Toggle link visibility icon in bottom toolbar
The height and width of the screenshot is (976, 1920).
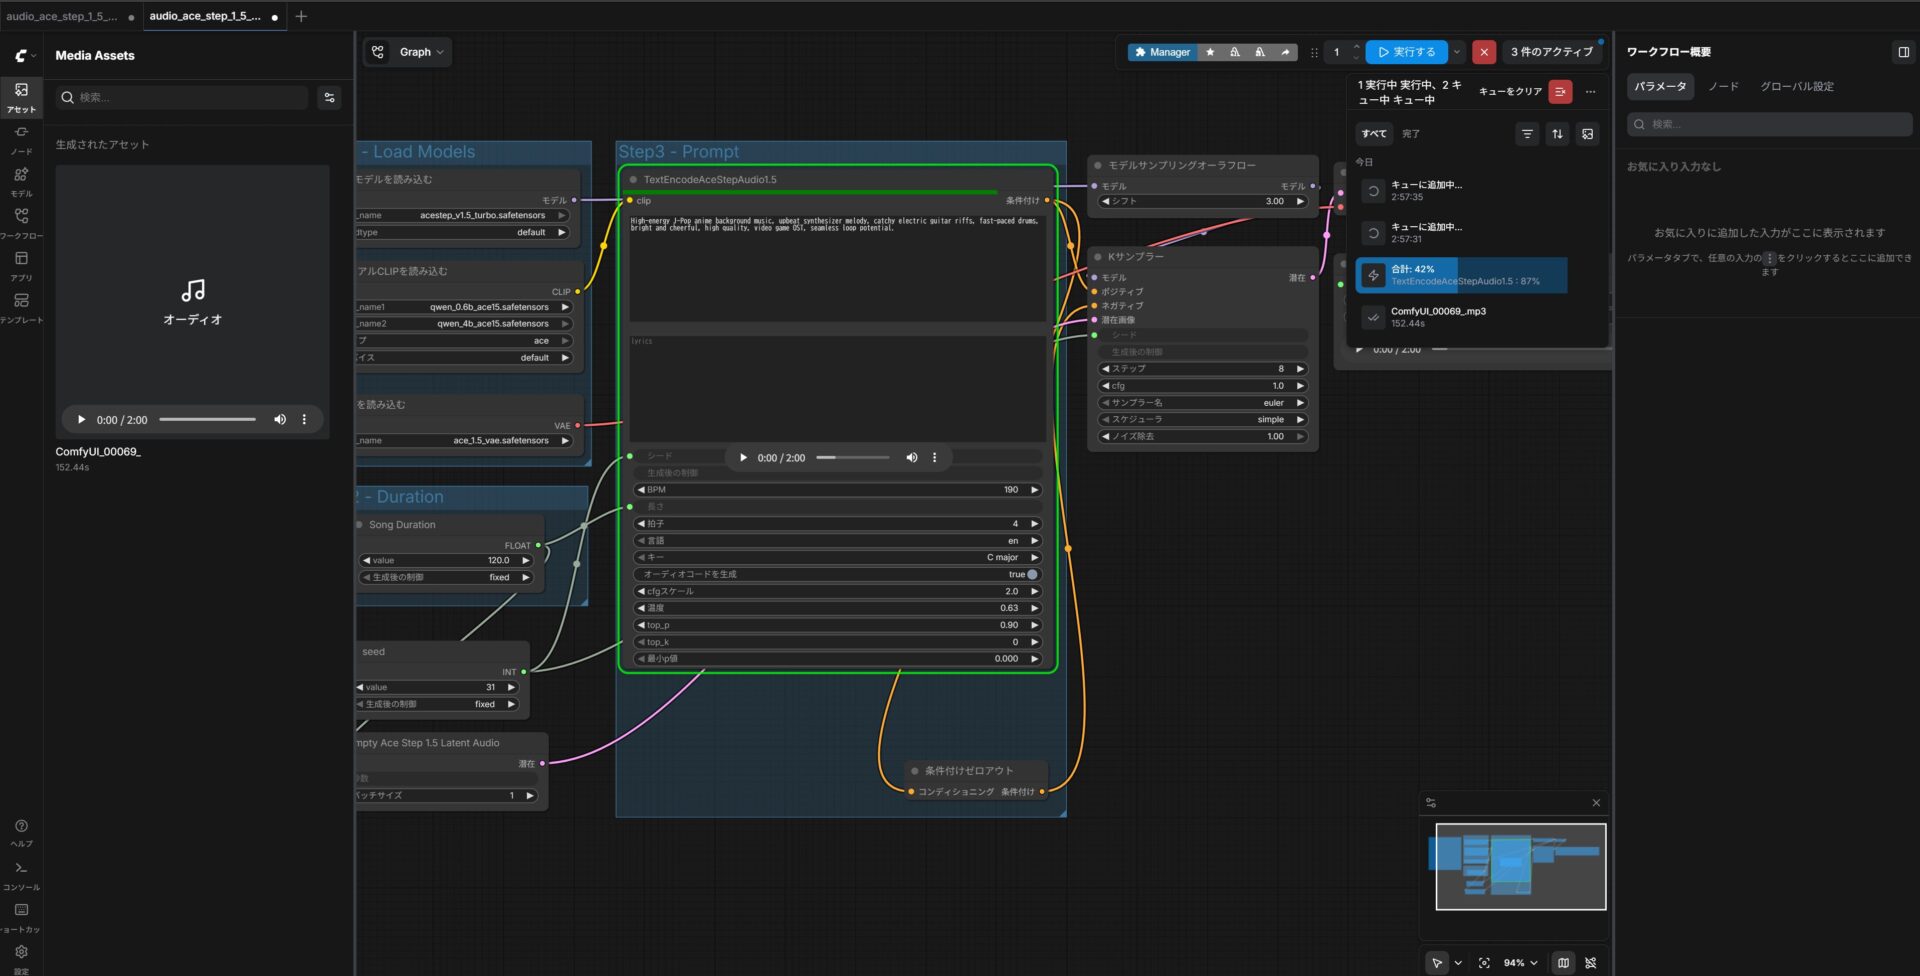pos(1591,963)
